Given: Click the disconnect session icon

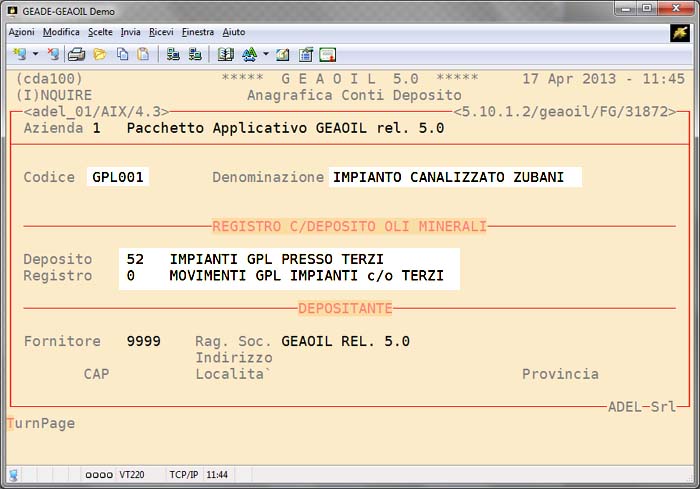Looking at the screenshot, I should [53, 54].
